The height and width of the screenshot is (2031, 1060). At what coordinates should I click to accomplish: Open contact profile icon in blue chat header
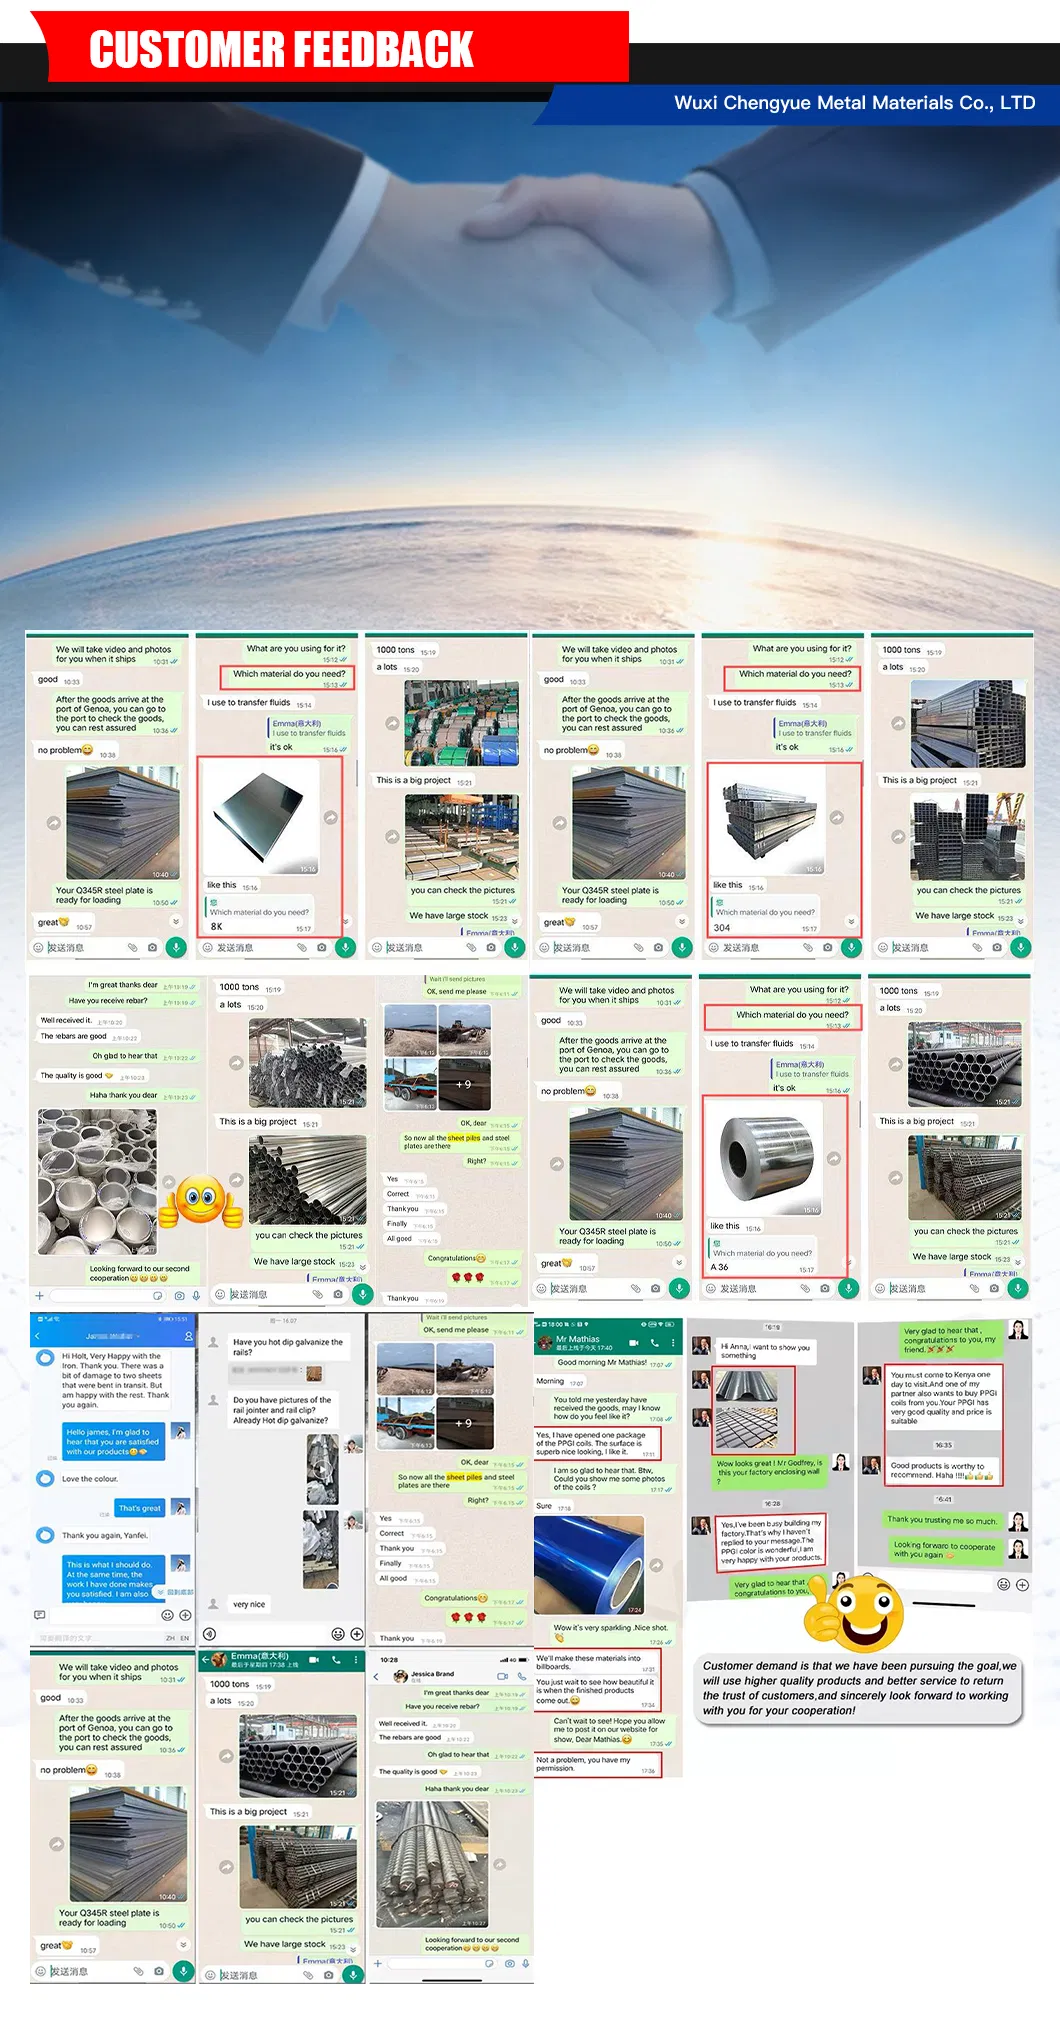point(188,1336)
